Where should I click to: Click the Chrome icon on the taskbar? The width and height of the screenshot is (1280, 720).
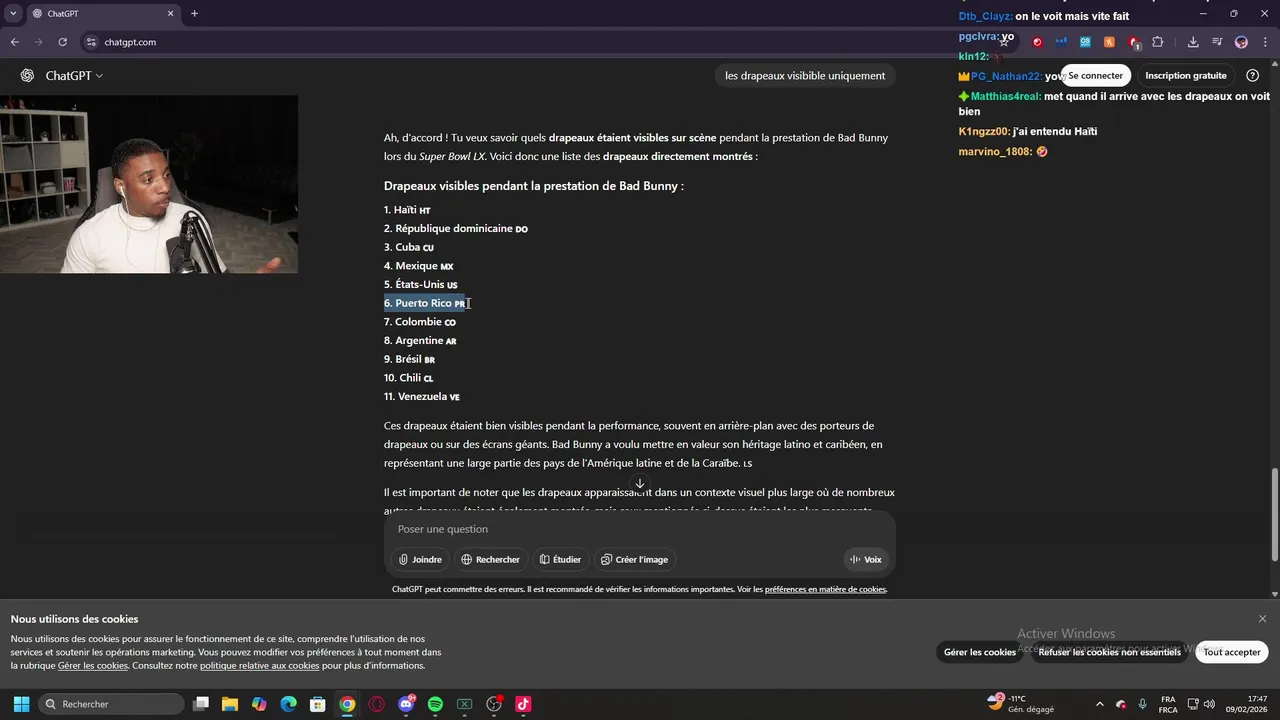pyautogui.click(x=347, y=704)
